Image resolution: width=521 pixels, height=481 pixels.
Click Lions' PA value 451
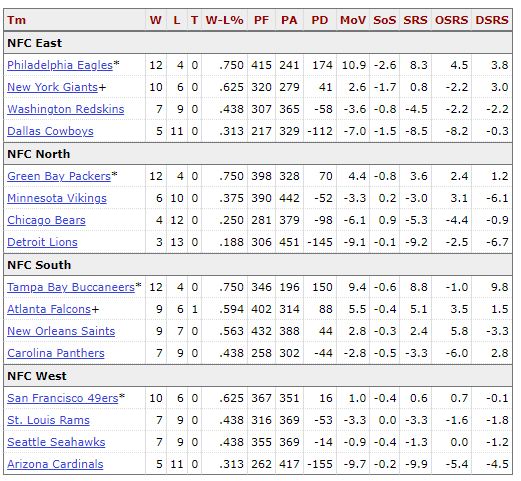coord(289,242)
